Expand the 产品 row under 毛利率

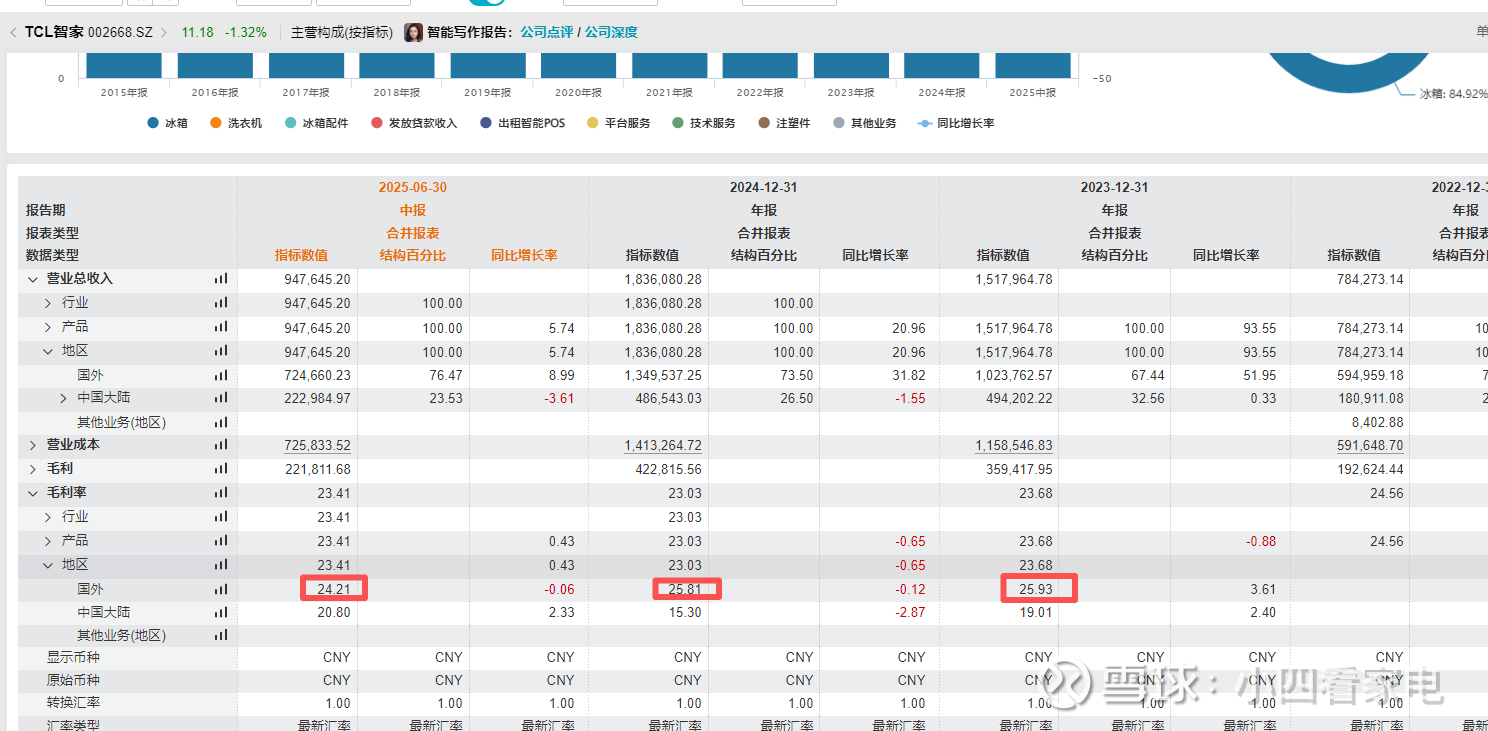tap(48, 541)
